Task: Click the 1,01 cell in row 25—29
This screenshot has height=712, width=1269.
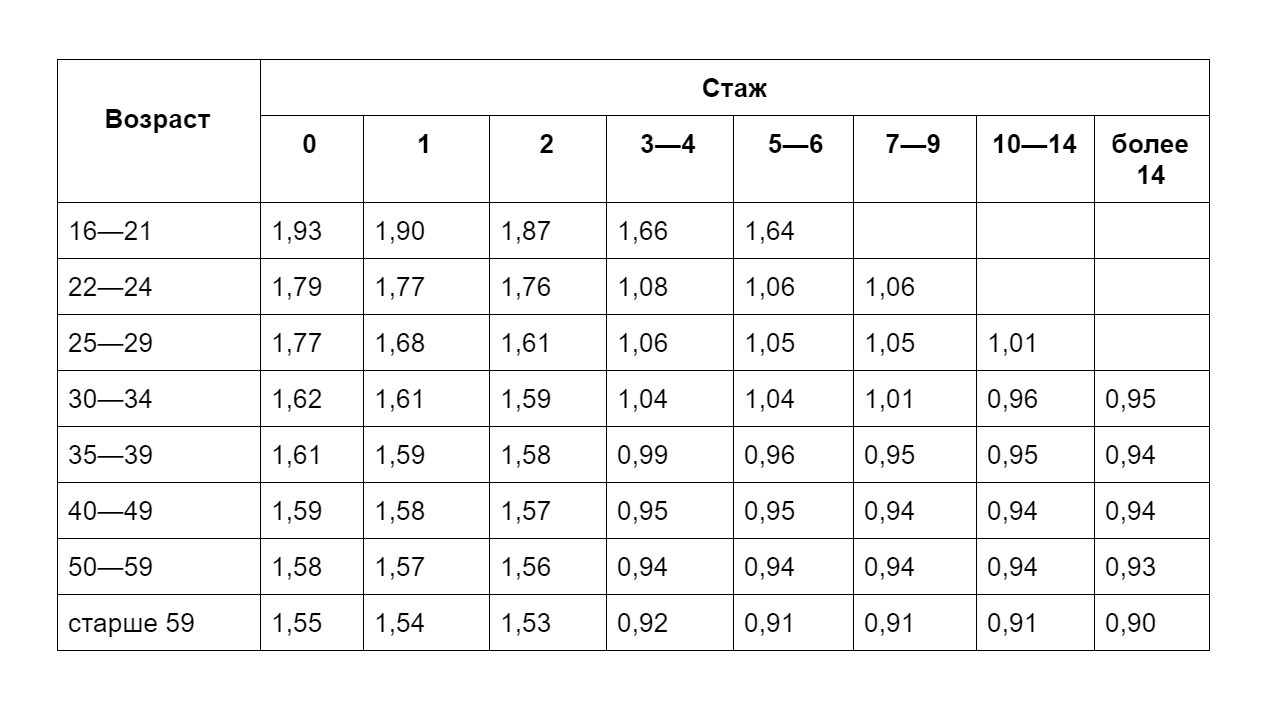Action: click(1035, 343)
